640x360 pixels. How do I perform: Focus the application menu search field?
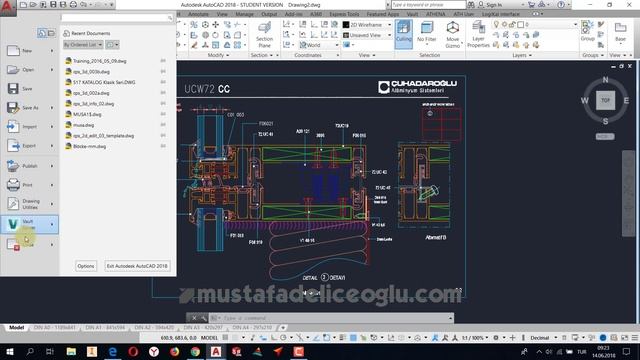[x=117, y=18]
